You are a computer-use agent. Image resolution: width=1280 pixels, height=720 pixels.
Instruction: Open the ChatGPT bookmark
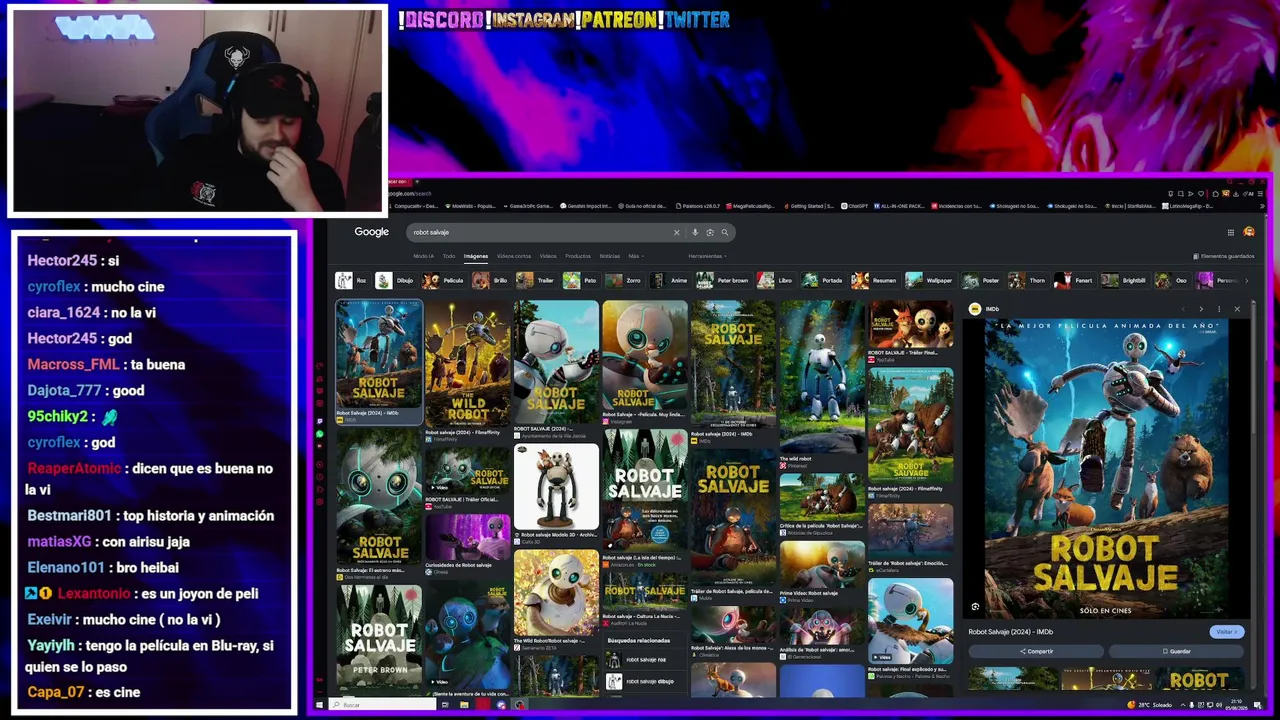point(856,206)
